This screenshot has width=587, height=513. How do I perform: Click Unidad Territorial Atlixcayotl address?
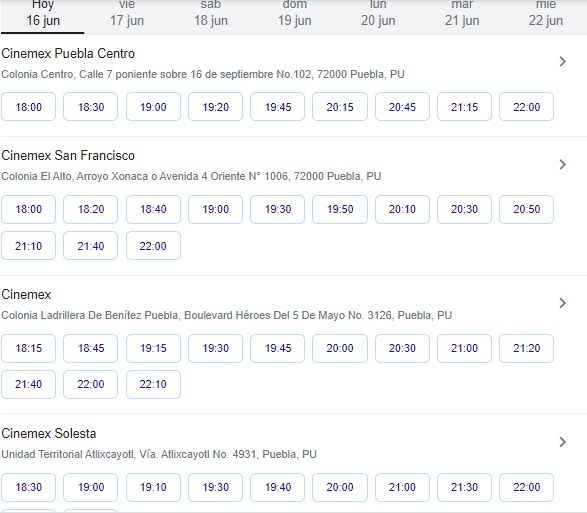pos(159,454)
